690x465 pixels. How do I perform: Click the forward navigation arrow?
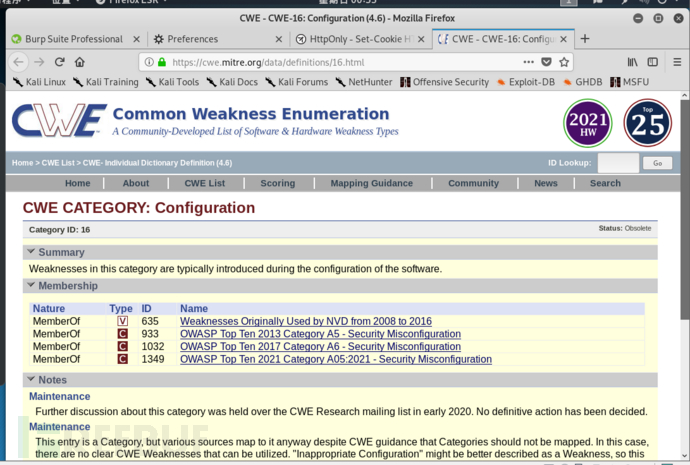pos(39,62)
